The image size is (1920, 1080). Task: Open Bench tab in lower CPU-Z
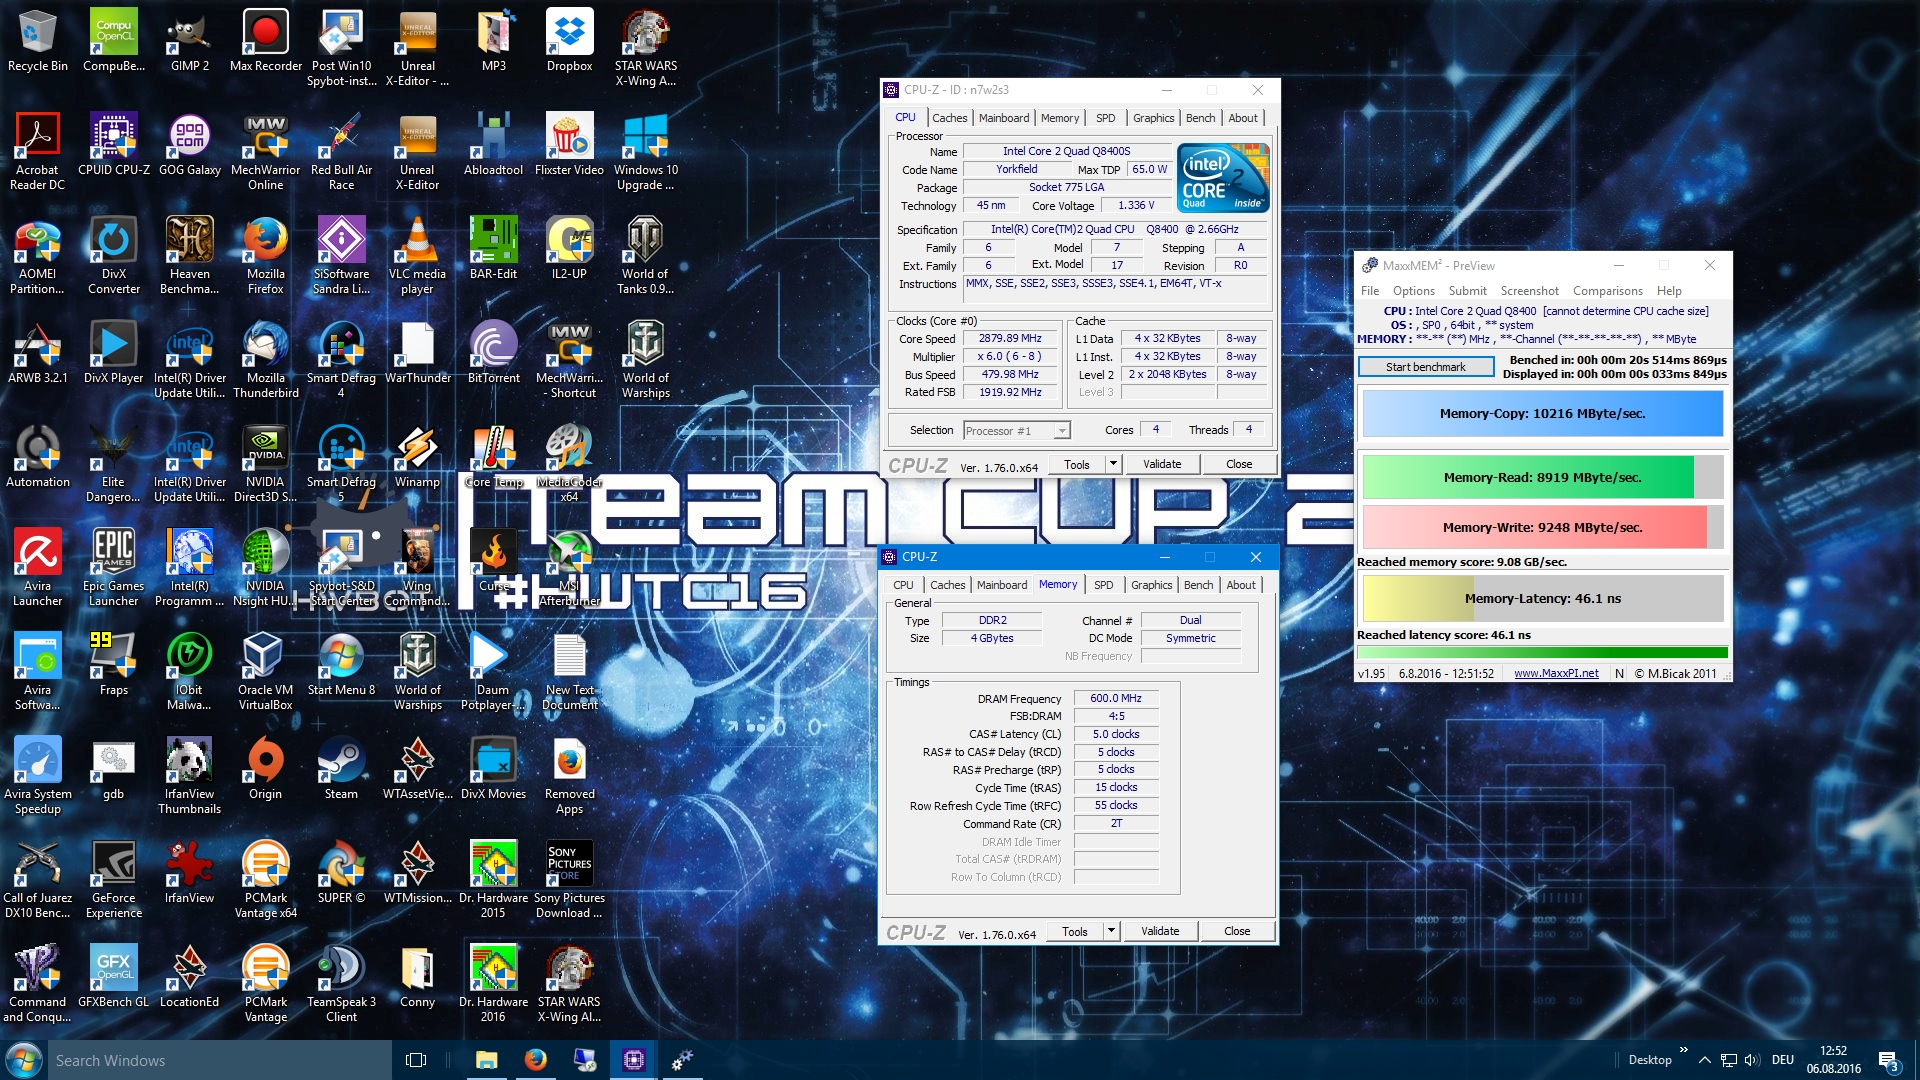pos(1198,585)
